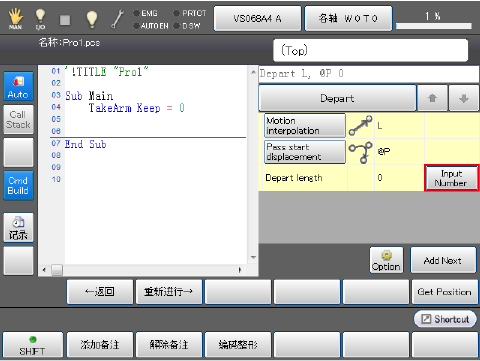
Task: Open the Pass start displacement selector
Action: pyautogui.click(x=305, y=152)
